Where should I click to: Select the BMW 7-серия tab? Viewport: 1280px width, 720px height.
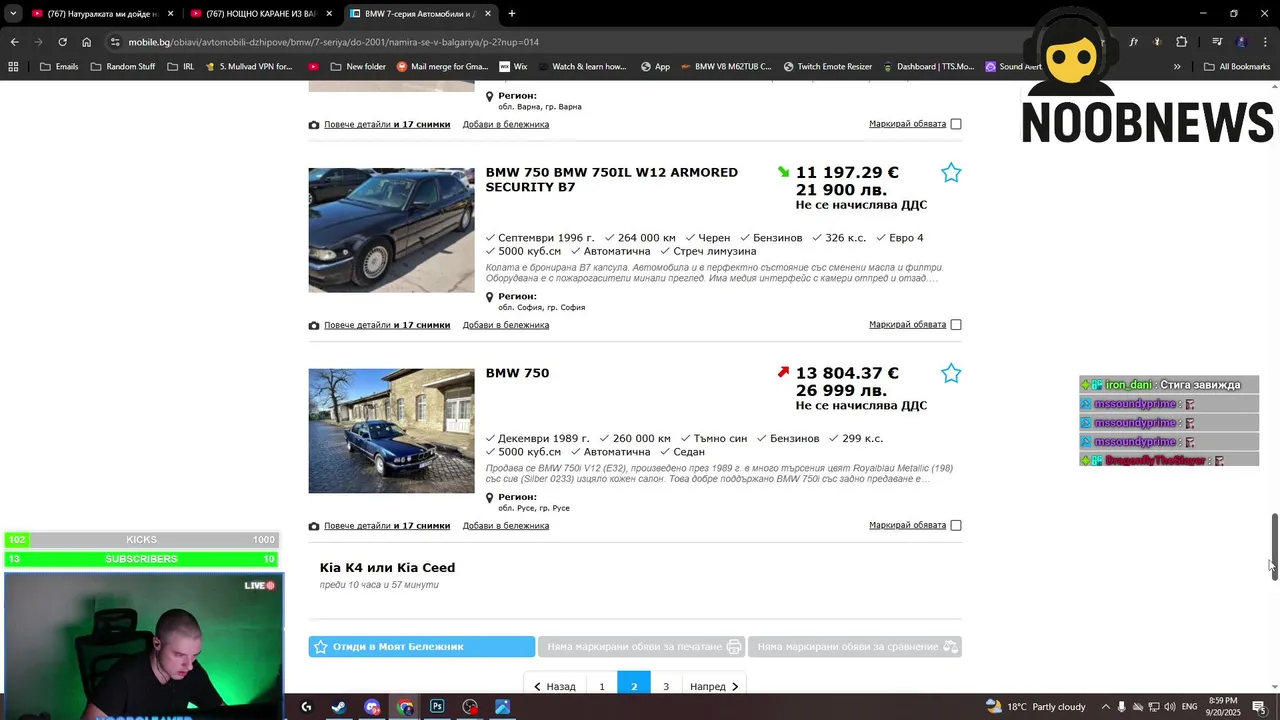coord(421,14)
